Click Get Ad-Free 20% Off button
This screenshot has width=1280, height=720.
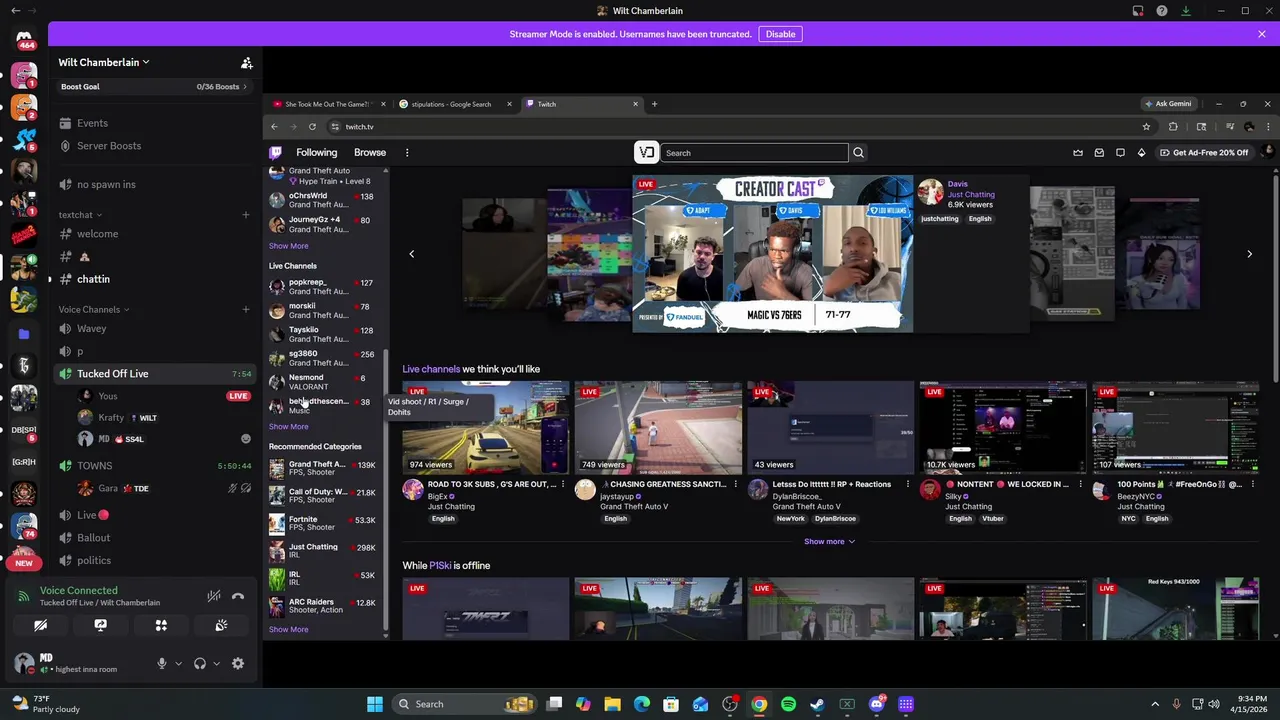(1204, 153)
